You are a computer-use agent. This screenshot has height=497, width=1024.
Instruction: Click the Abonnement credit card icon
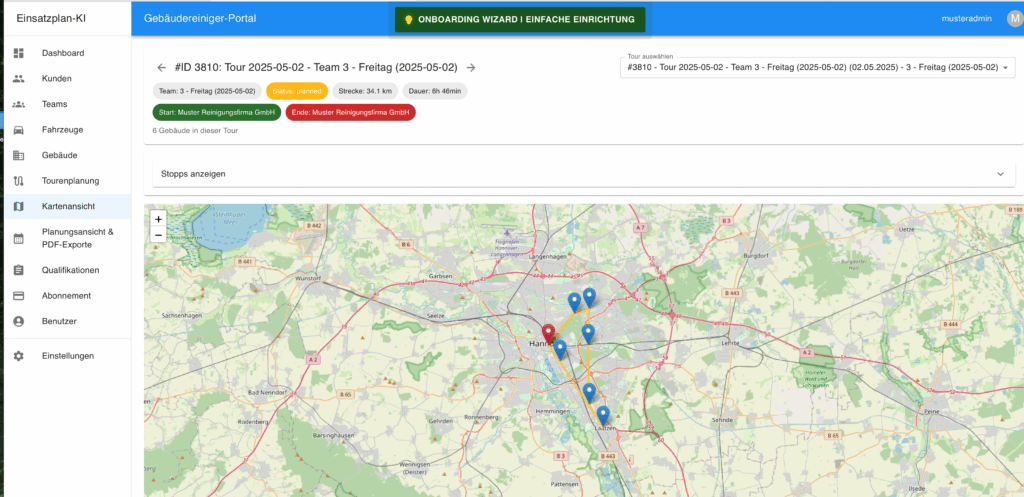[x=18, y=296]
